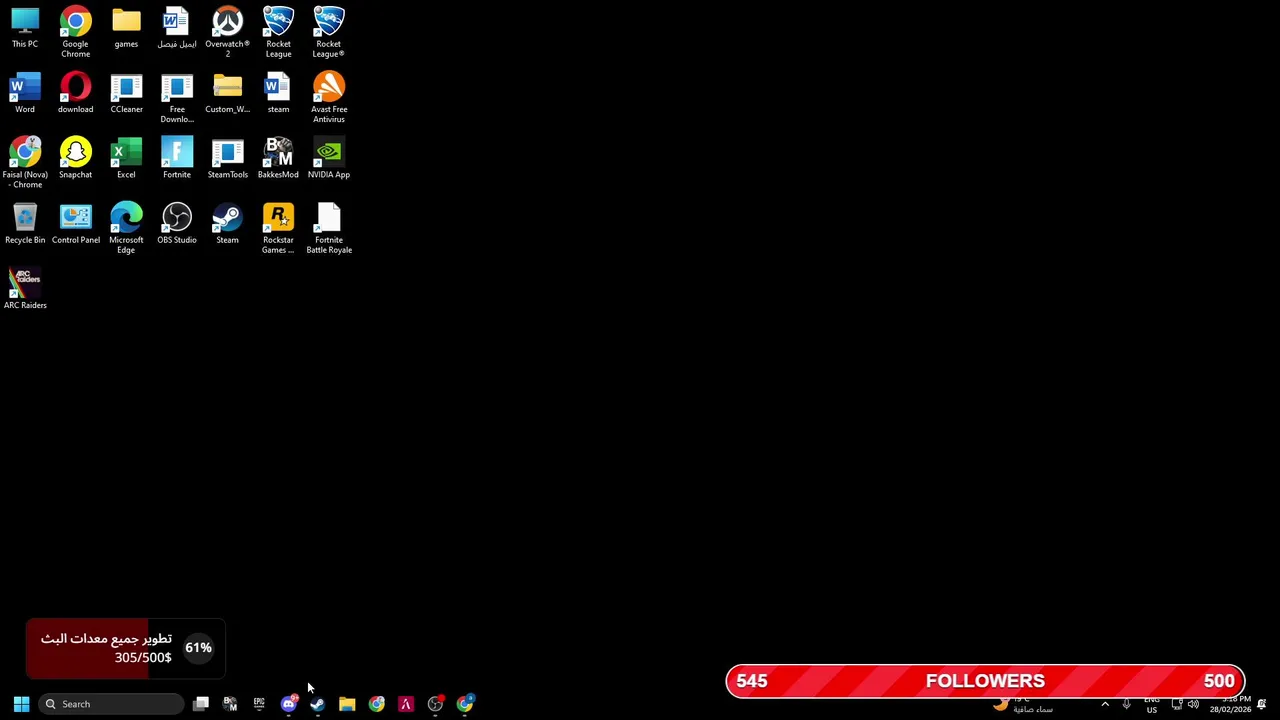Select the Opera download shortcut
1280x720 pixels.
click(75, 93)
